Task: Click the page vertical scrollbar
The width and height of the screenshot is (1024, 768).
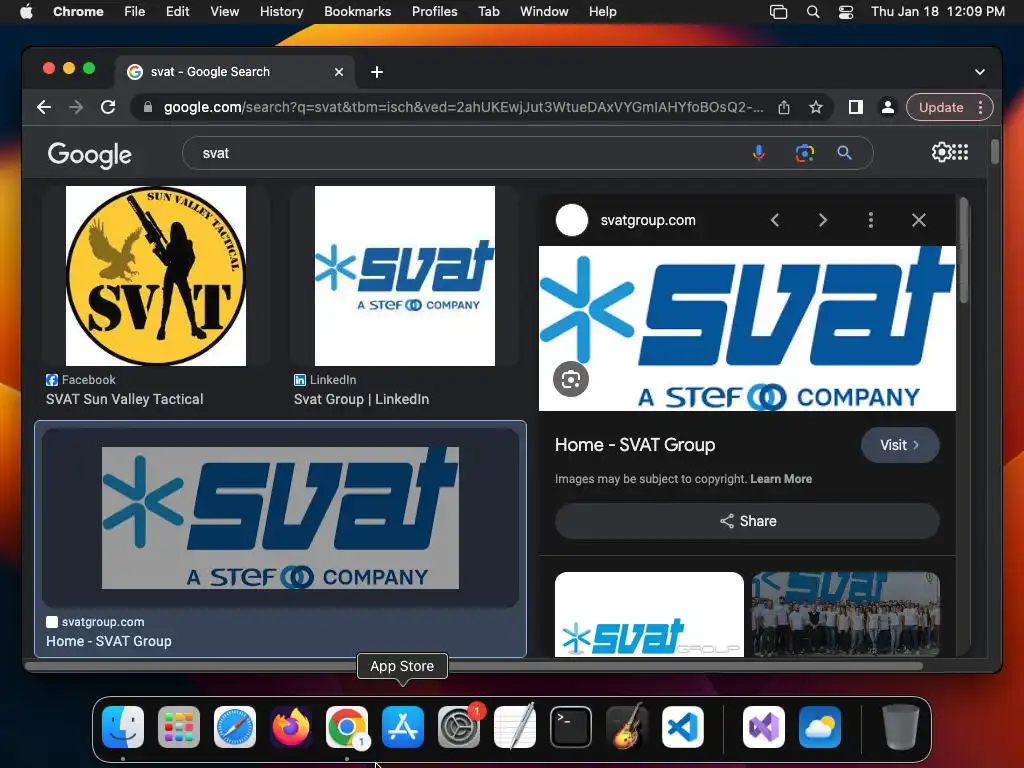Action: 995,152
